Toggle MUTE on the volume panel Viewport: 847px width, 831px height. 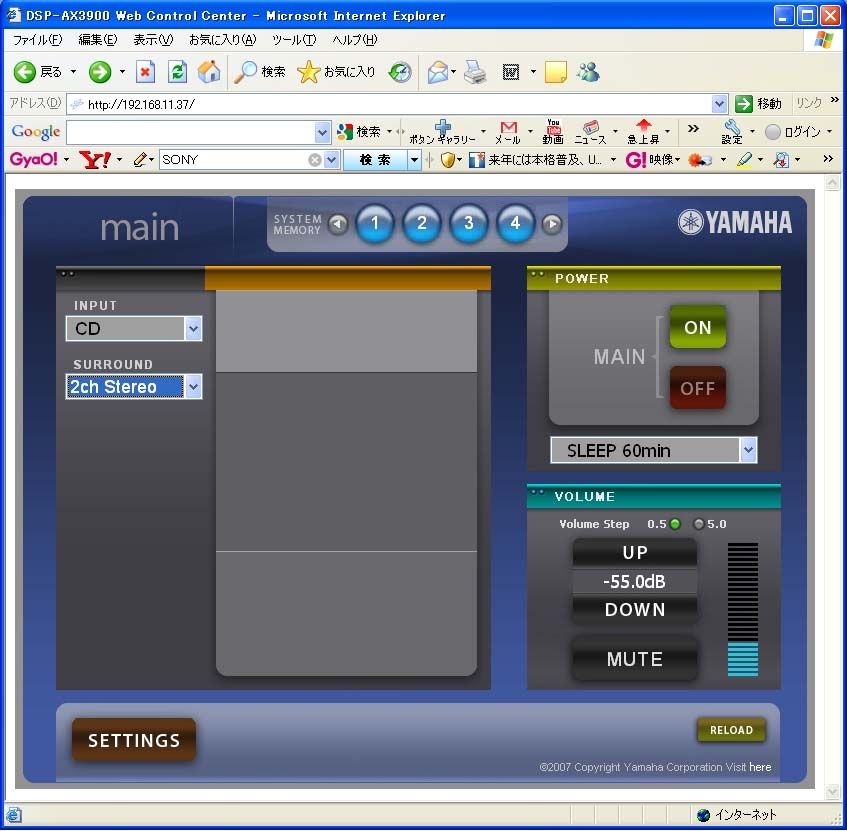click(x=635, y=659)
